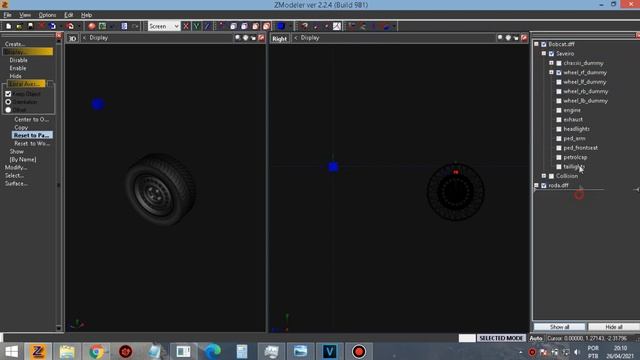640x360 pixels.
Task: Open Display menu of Right viewport
Action: click(310, 38)
